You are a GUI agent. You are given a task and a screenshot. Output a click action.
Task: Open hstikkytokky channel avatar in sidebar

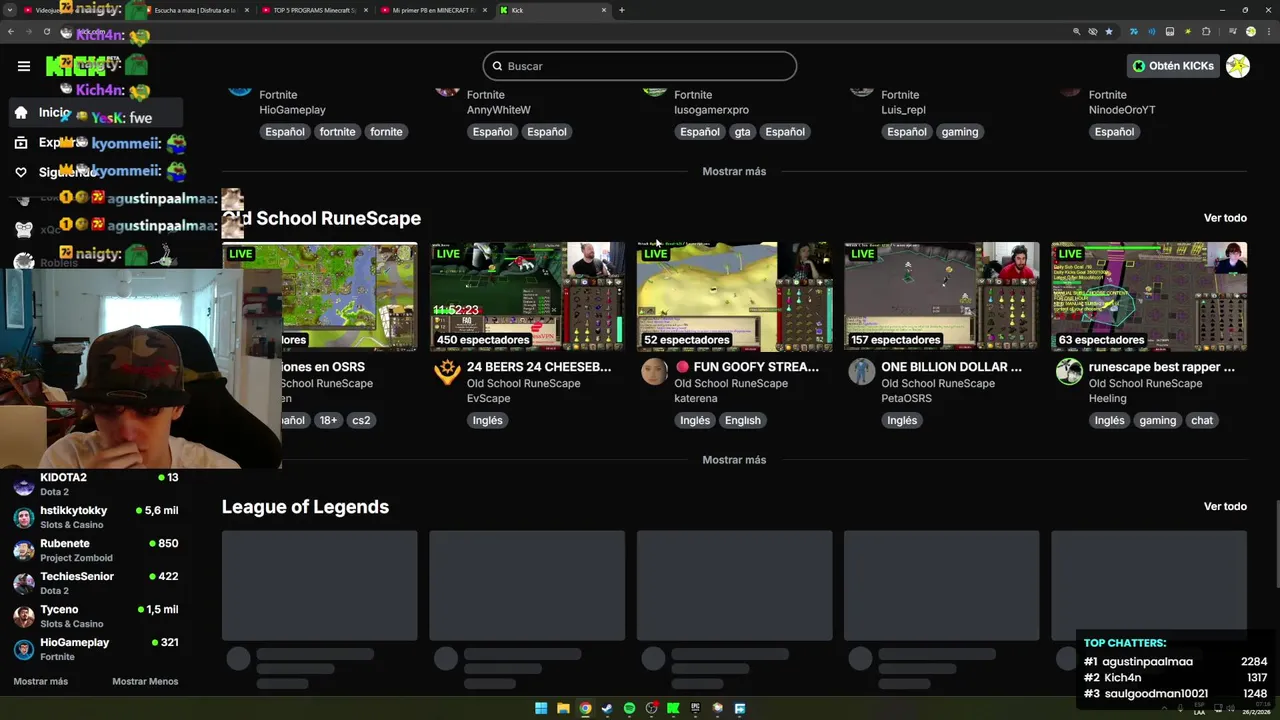pyautogui.click(x=24, y=518)
